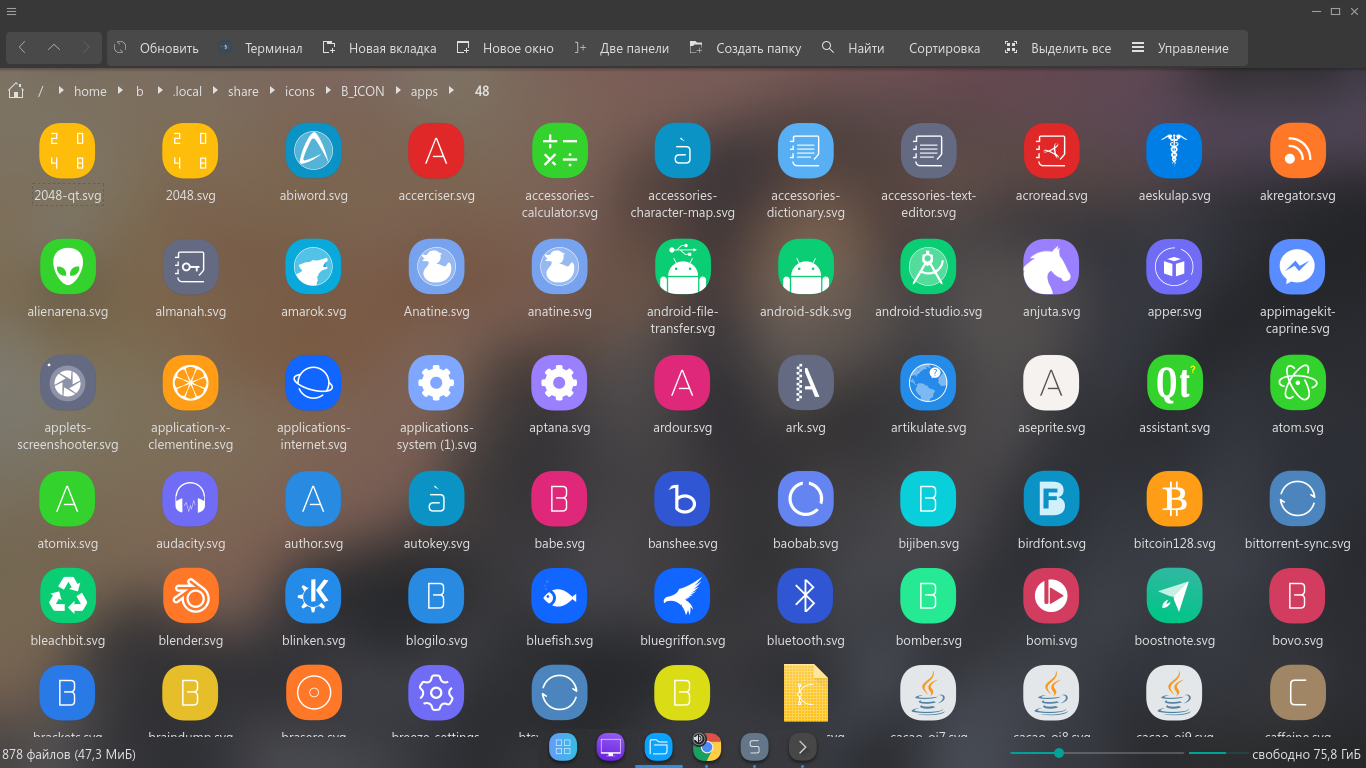
Task: Click the '878 файлов (47,3 МиБ)' status text
Action: click(x=69, y=754)
